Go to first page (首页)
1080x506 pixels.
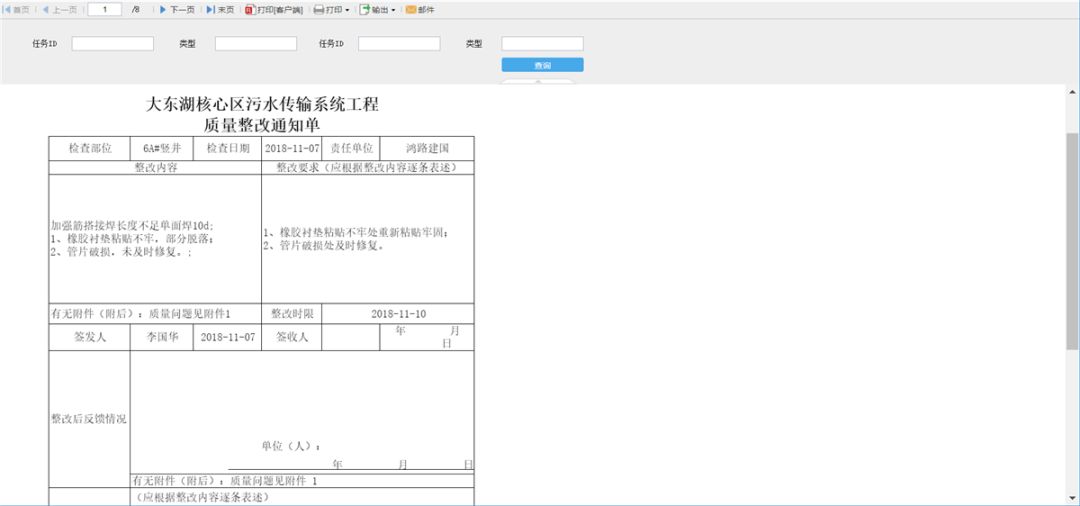coord(17,10)
